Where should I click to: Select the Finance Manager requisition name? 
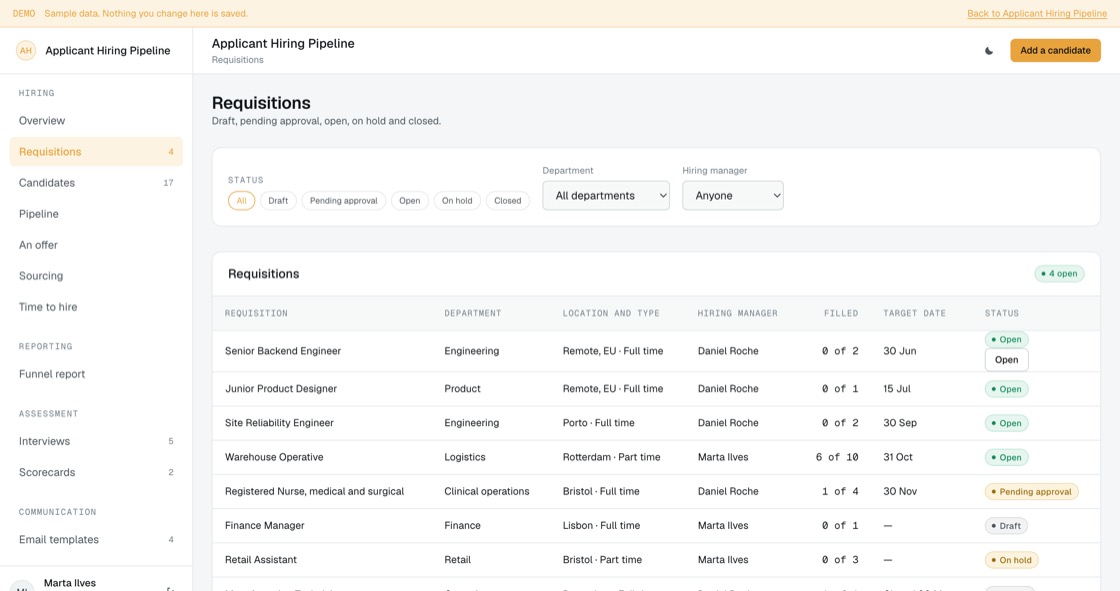265,526
